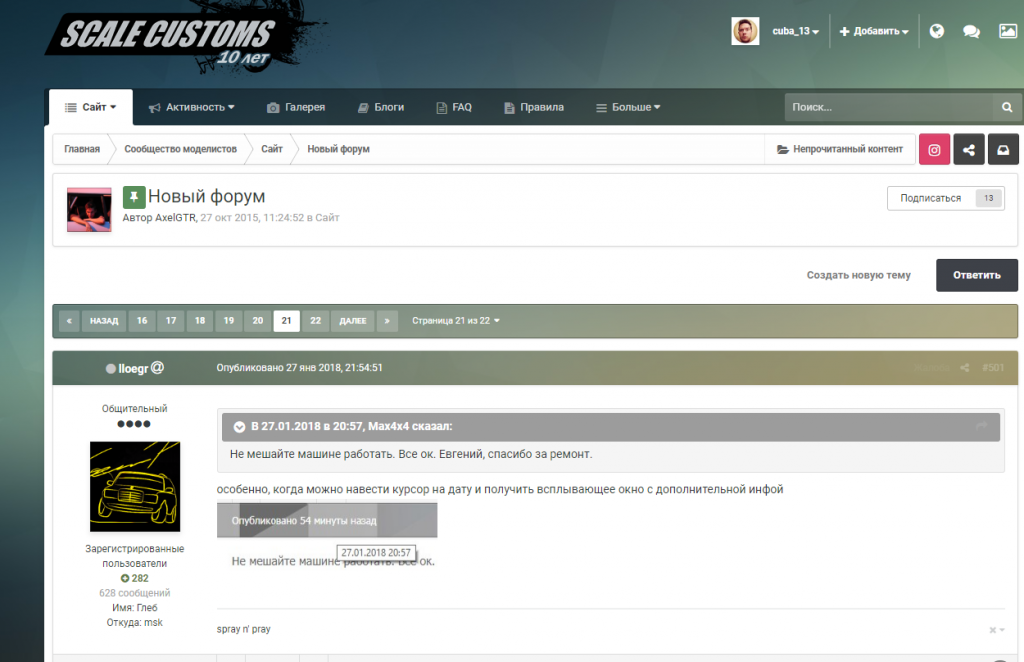Click the globe notifications icon
This screenshot has height=662, width=1024.
[937, 31]
